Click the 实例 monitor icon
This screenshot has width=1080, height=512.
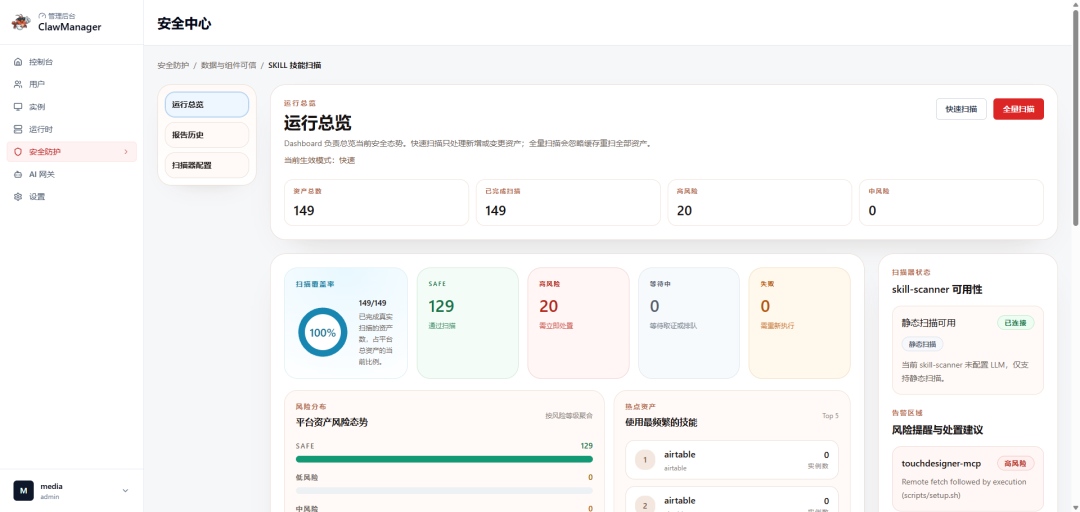[x=18, y=107]
